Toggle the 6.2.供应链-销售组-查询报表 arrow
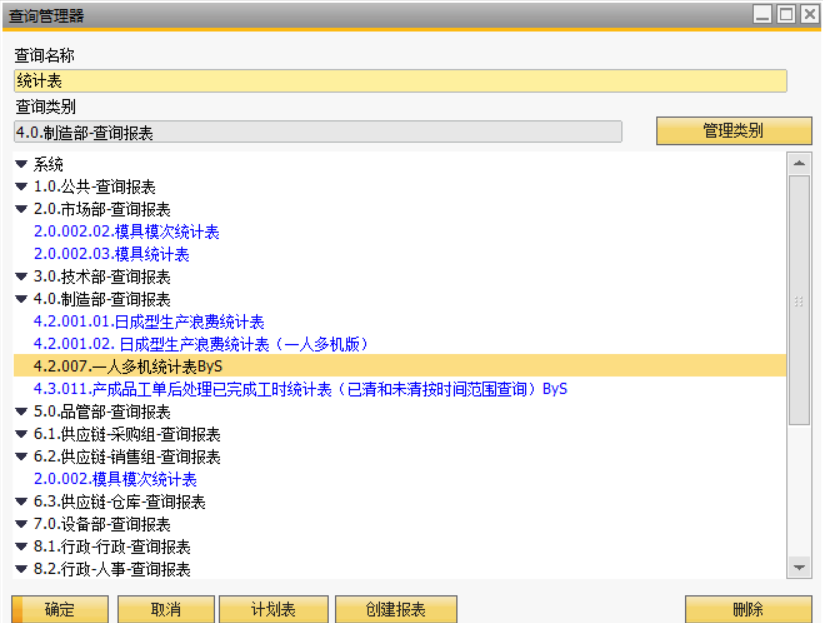This screenshot has height=623, width=823. click(x=22, y=457)
